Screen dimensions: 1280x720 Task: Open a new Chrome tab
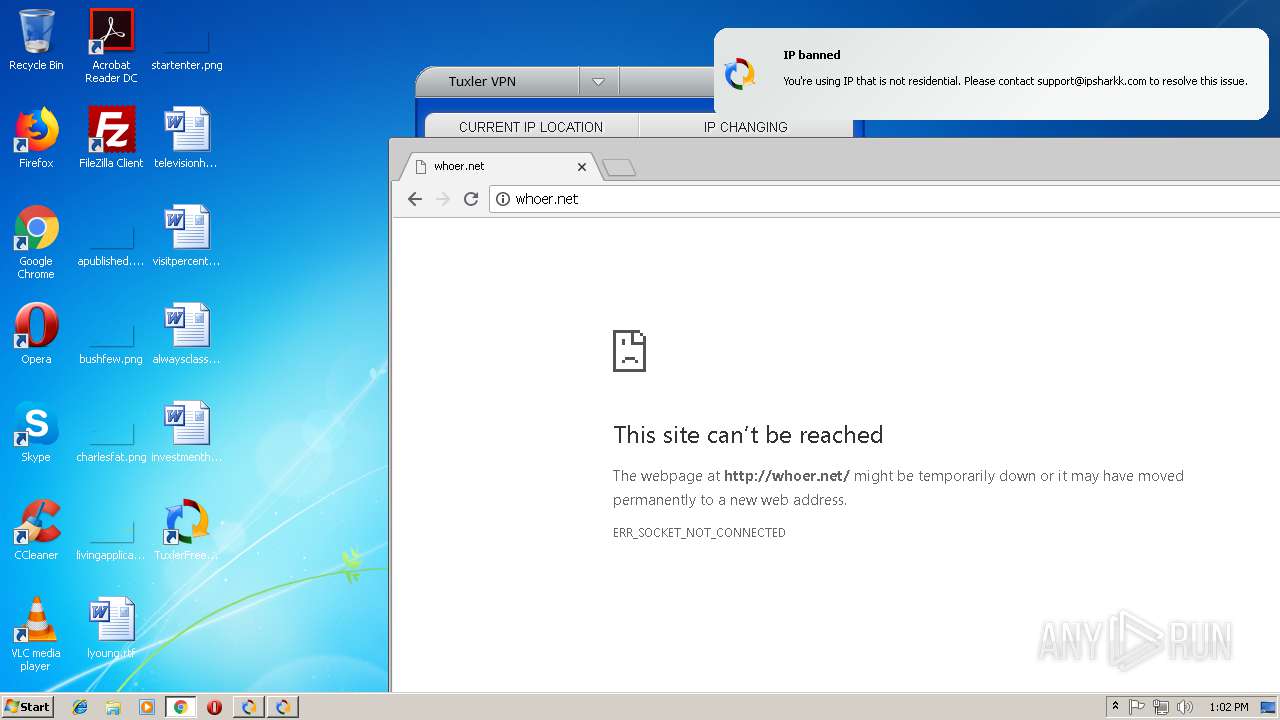[619, 167]
